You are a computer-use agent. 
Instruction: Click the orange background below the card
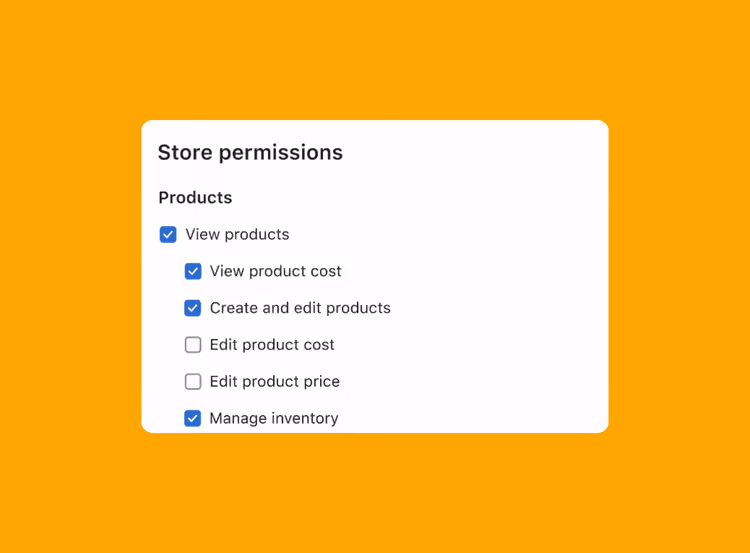tap(375, 493)
